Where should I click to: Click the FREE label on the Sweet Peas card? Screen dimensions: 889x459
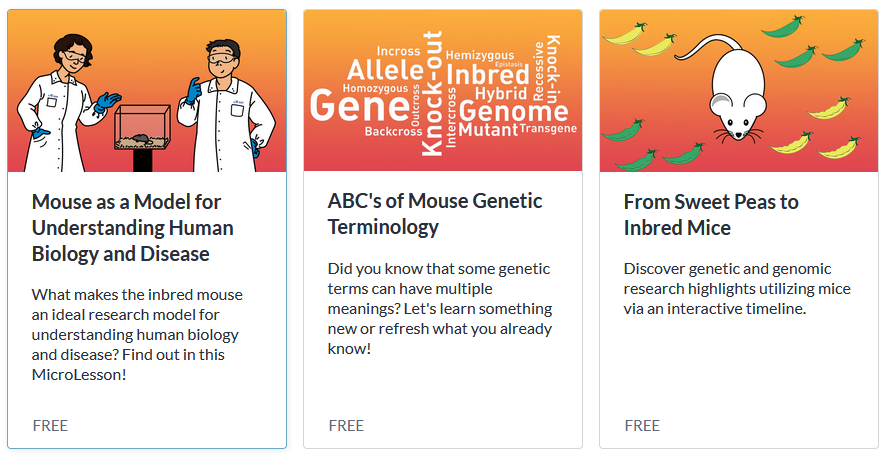point(642,425)
